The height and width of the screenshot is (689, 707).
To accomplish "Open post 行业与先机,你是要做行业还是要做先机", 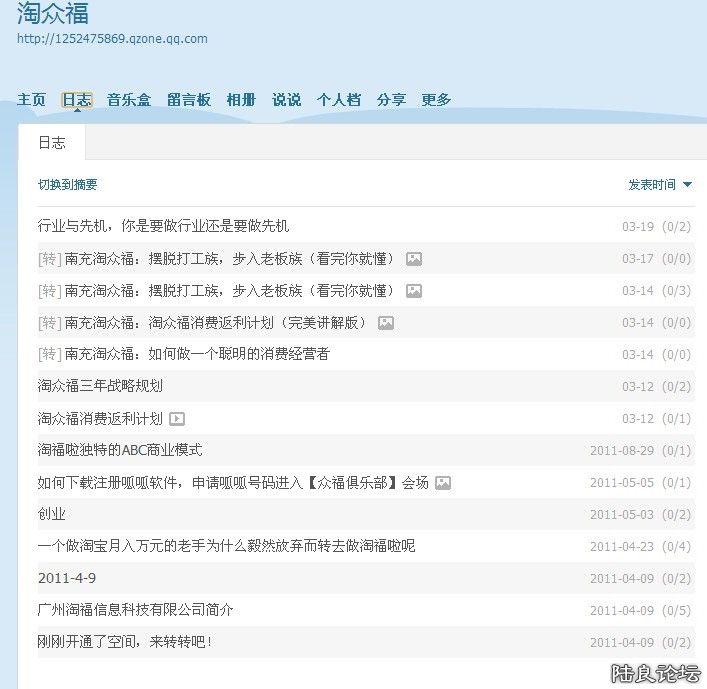I will (163, 226).
